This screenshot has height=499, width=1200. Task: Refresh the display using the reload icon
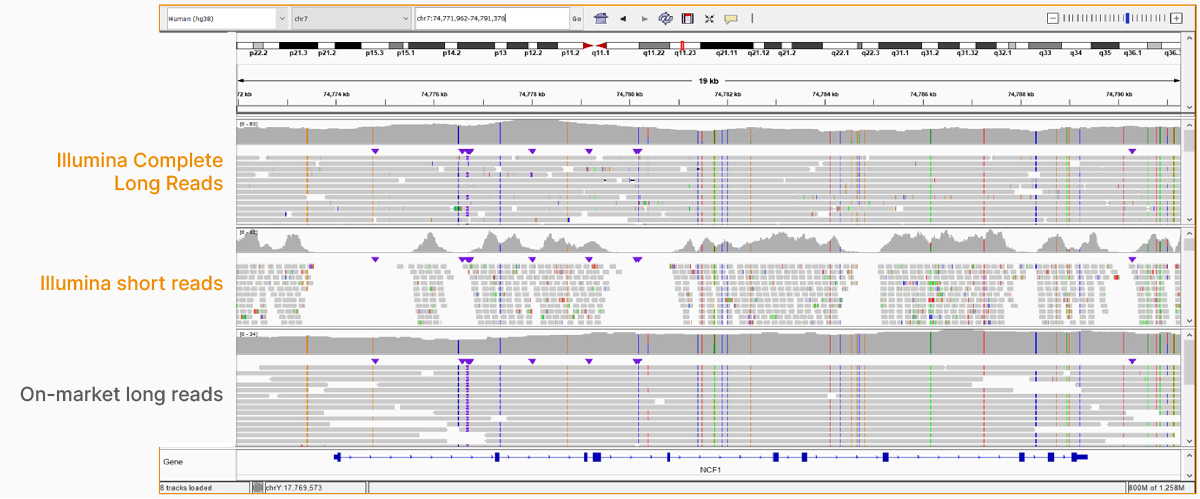666,18
